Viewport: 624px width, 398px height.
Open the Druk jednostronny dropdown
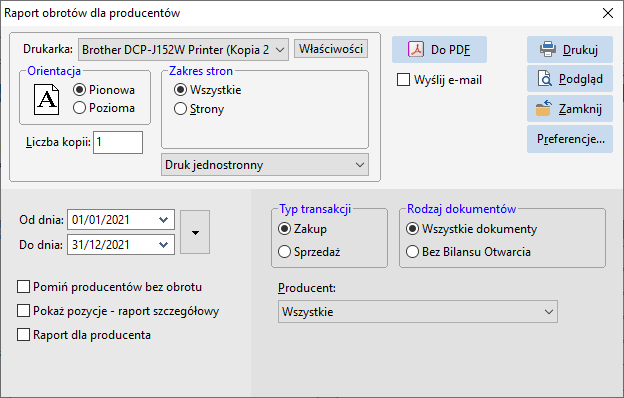tap(265, 165)
